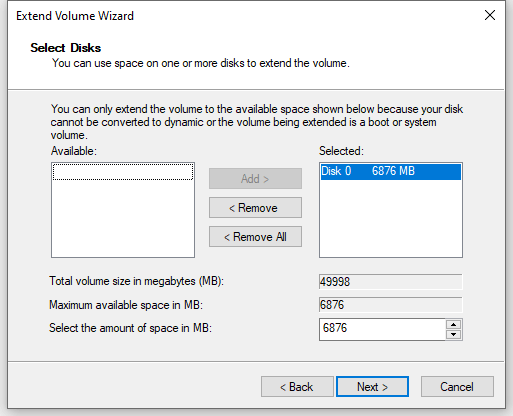Click blank area below Disk 0 in Selected list

point(391,218)
